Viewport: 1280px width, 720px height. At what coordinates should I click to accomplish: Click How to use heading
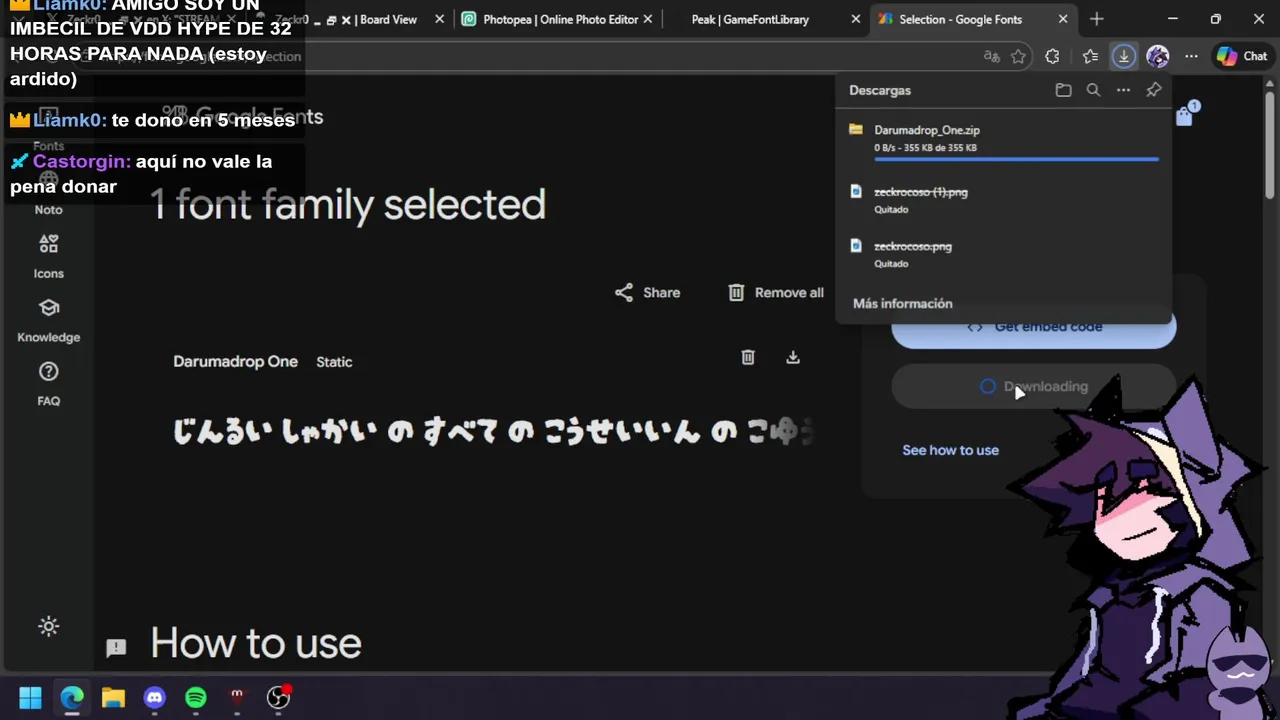(x=256, y=643)
